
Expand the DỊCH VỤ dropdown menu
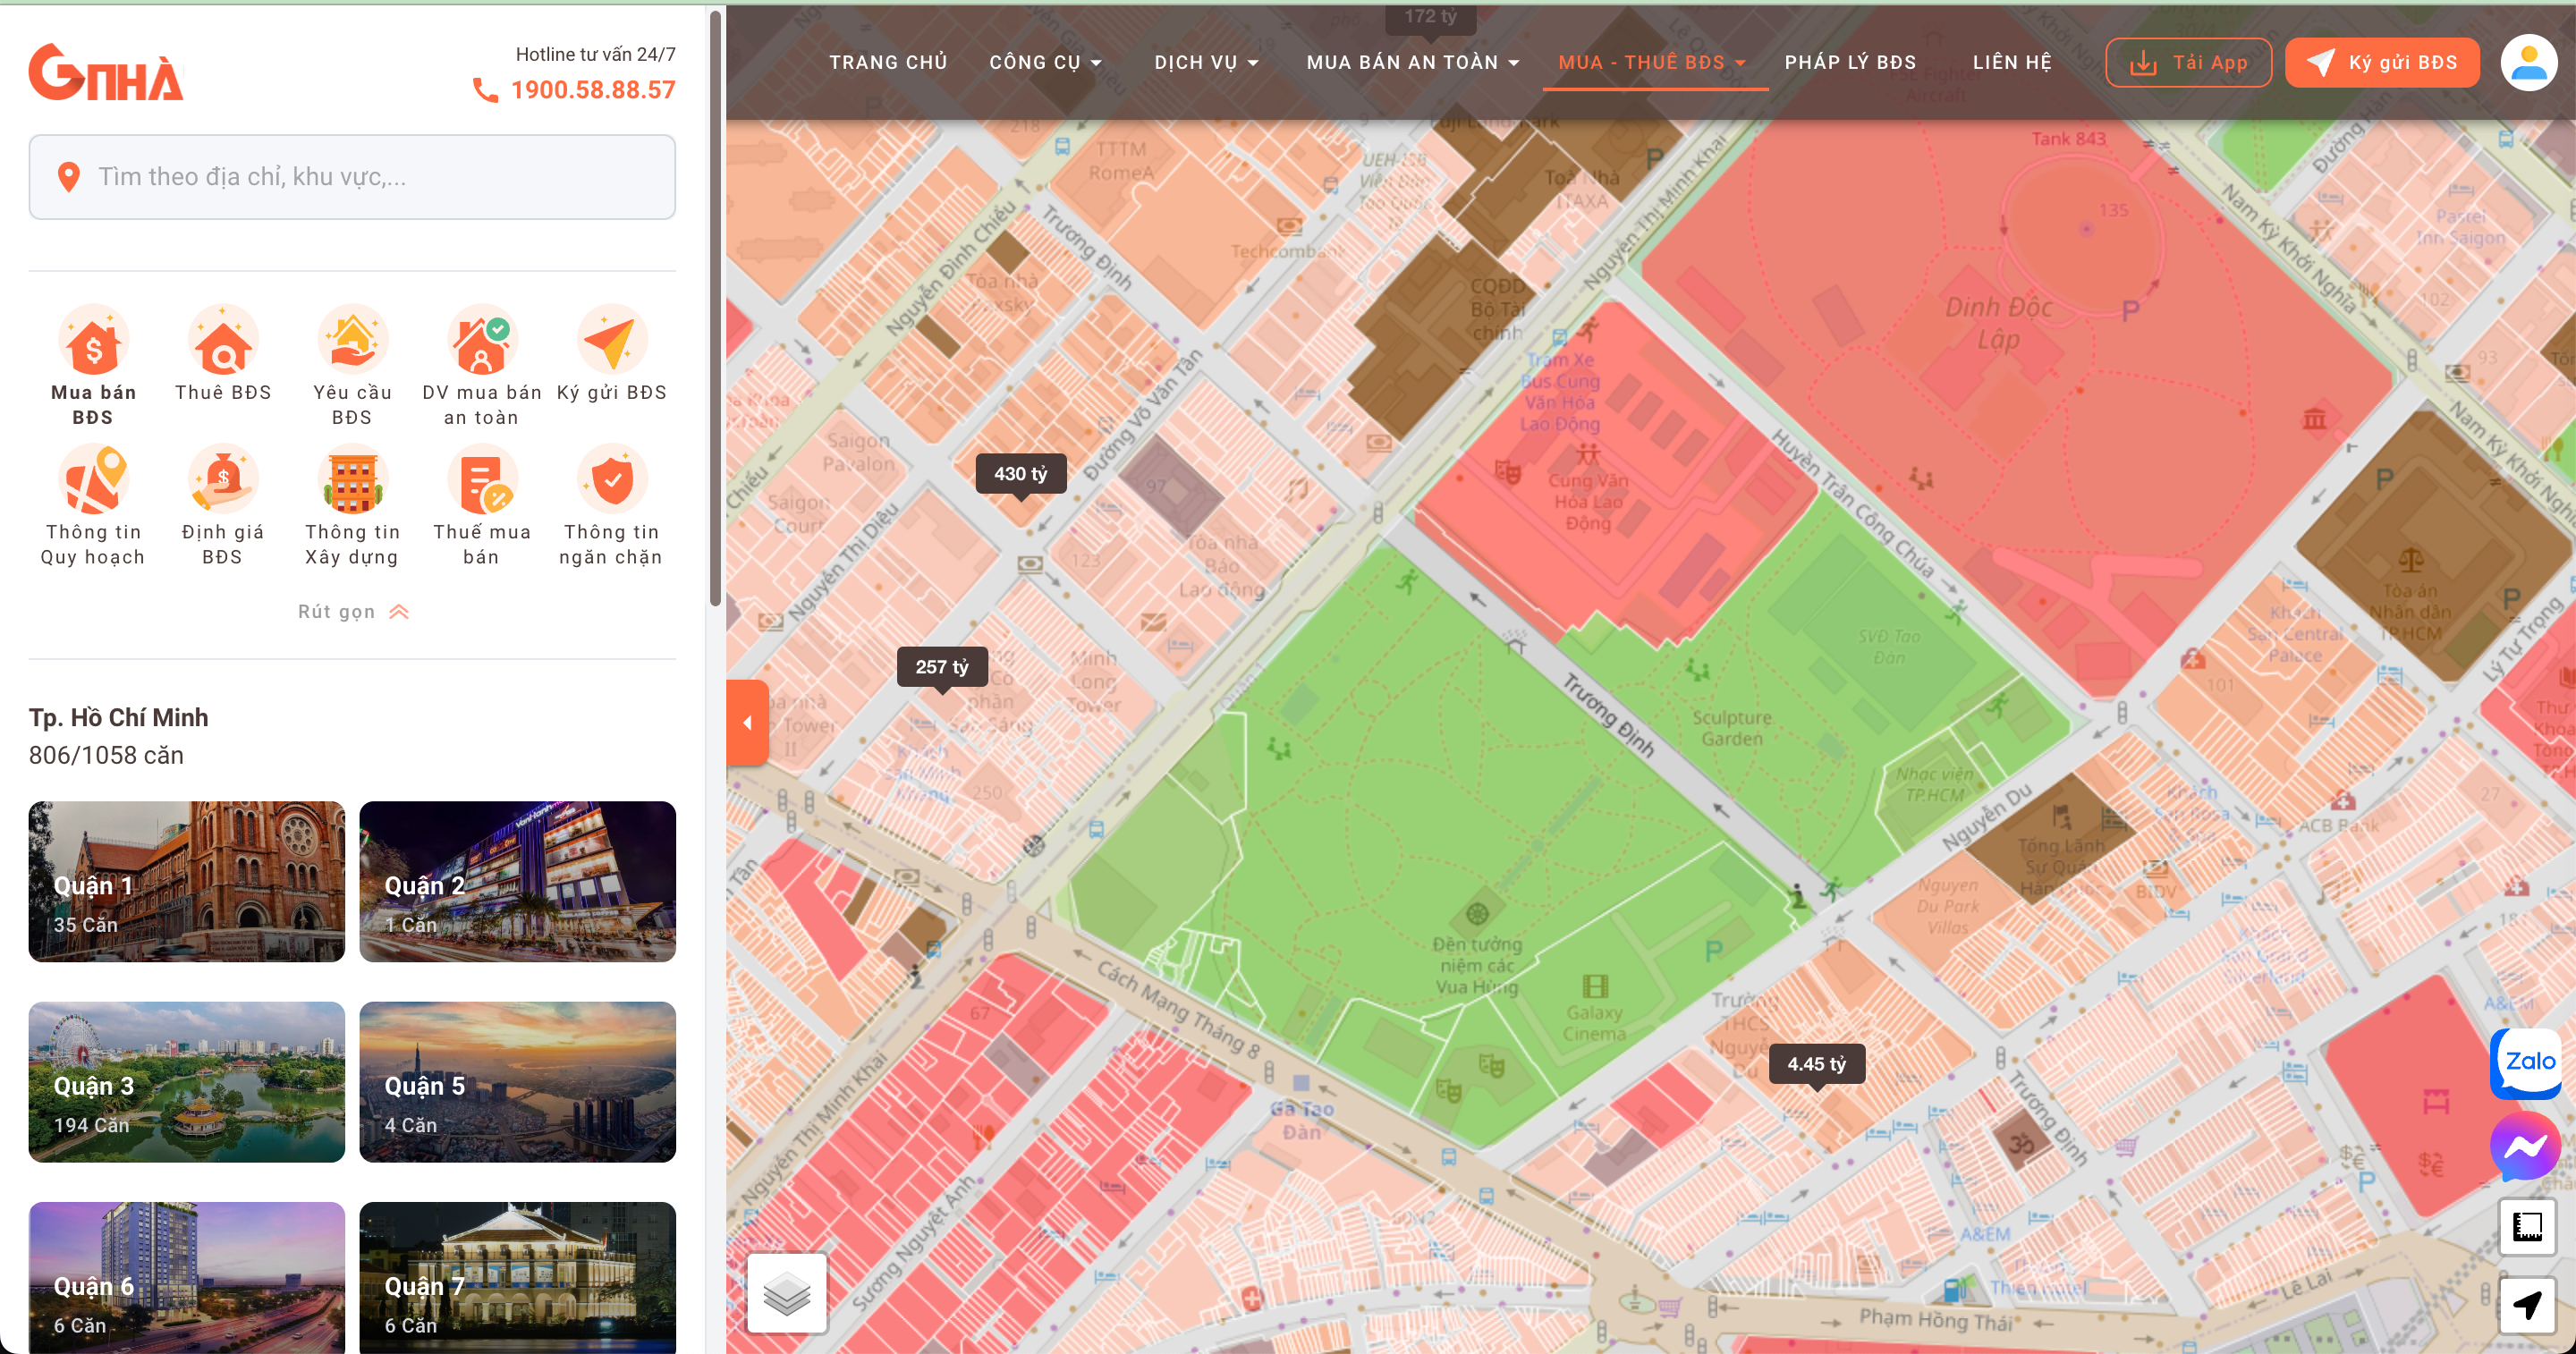[x=1206, y=62]
